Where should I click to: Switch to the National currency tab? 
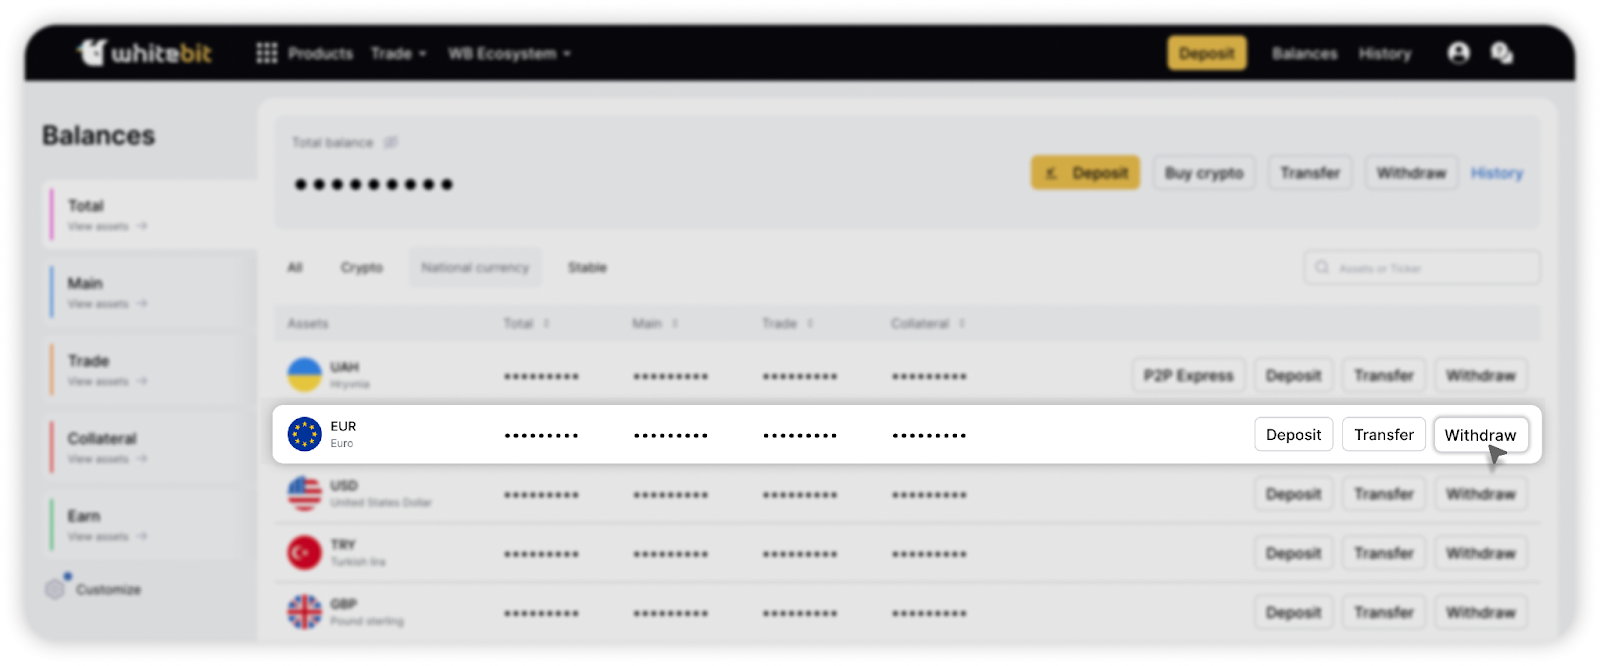(x=475, y=268)
